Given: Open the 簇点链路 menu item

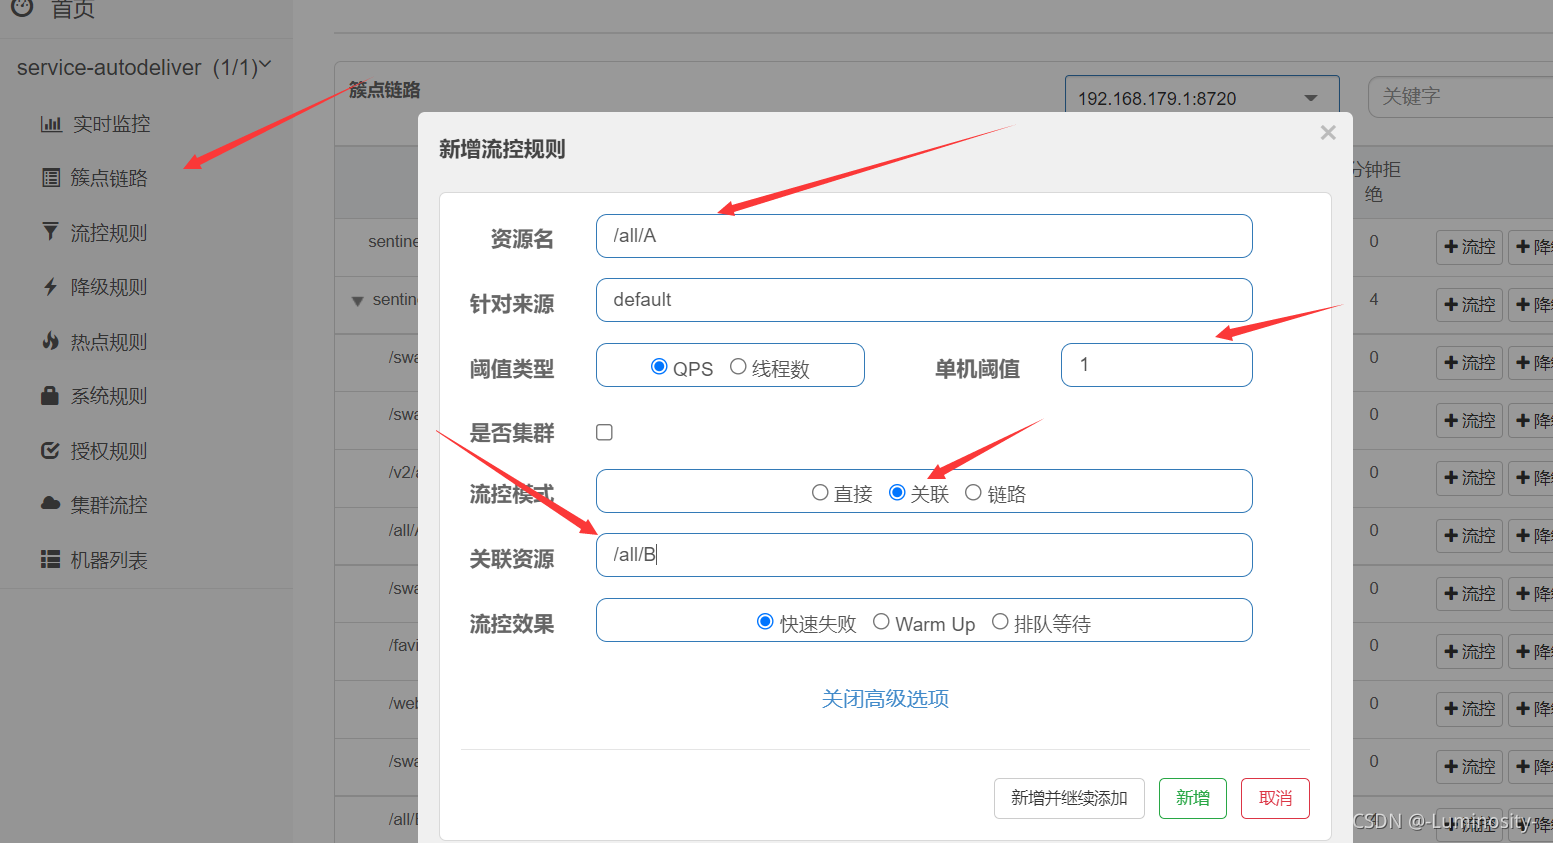Looking at the screenshot, I should (x=109, y=178).
